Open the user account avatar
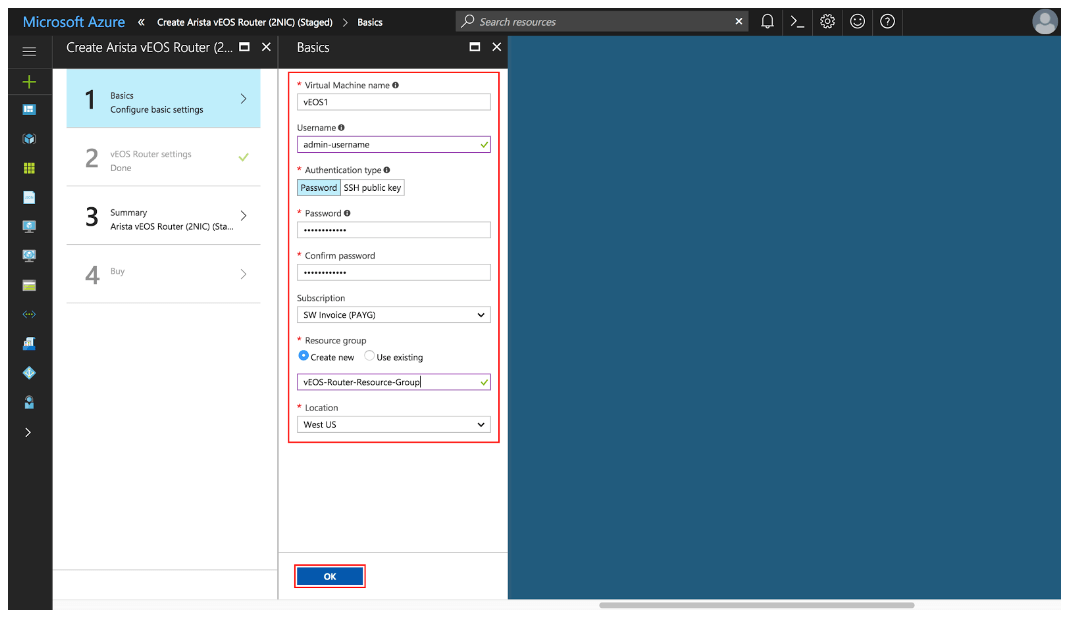The height and width of the screenshot is (618, 1072). (1045, 22)
